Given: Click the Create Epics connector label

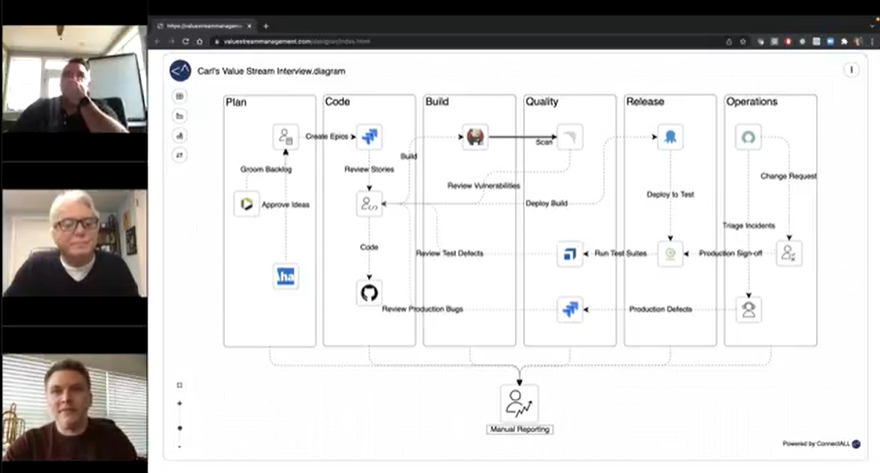Looking at the screenshot, I should click(x=327, y=136).
